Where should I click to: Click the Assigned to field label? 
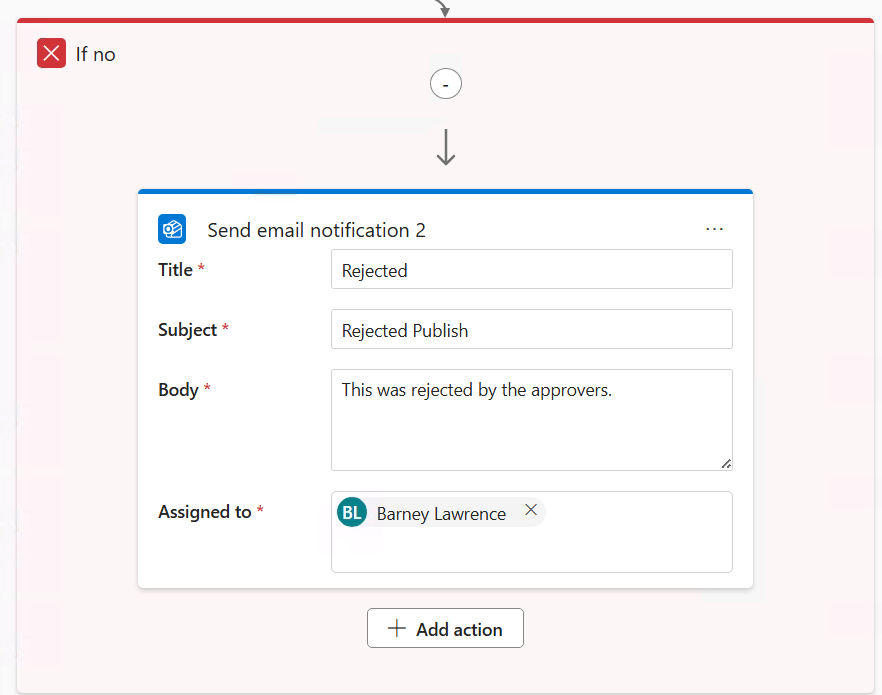(x=204, y=512)
